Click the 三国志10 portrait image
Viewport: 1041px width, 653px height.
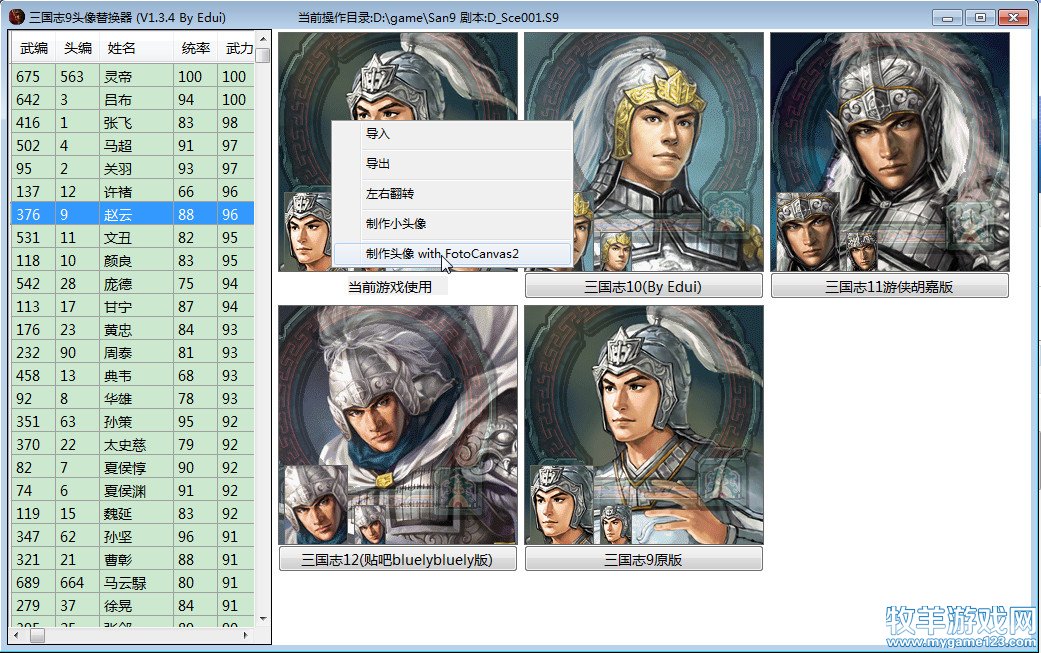(x=643, y=151)
